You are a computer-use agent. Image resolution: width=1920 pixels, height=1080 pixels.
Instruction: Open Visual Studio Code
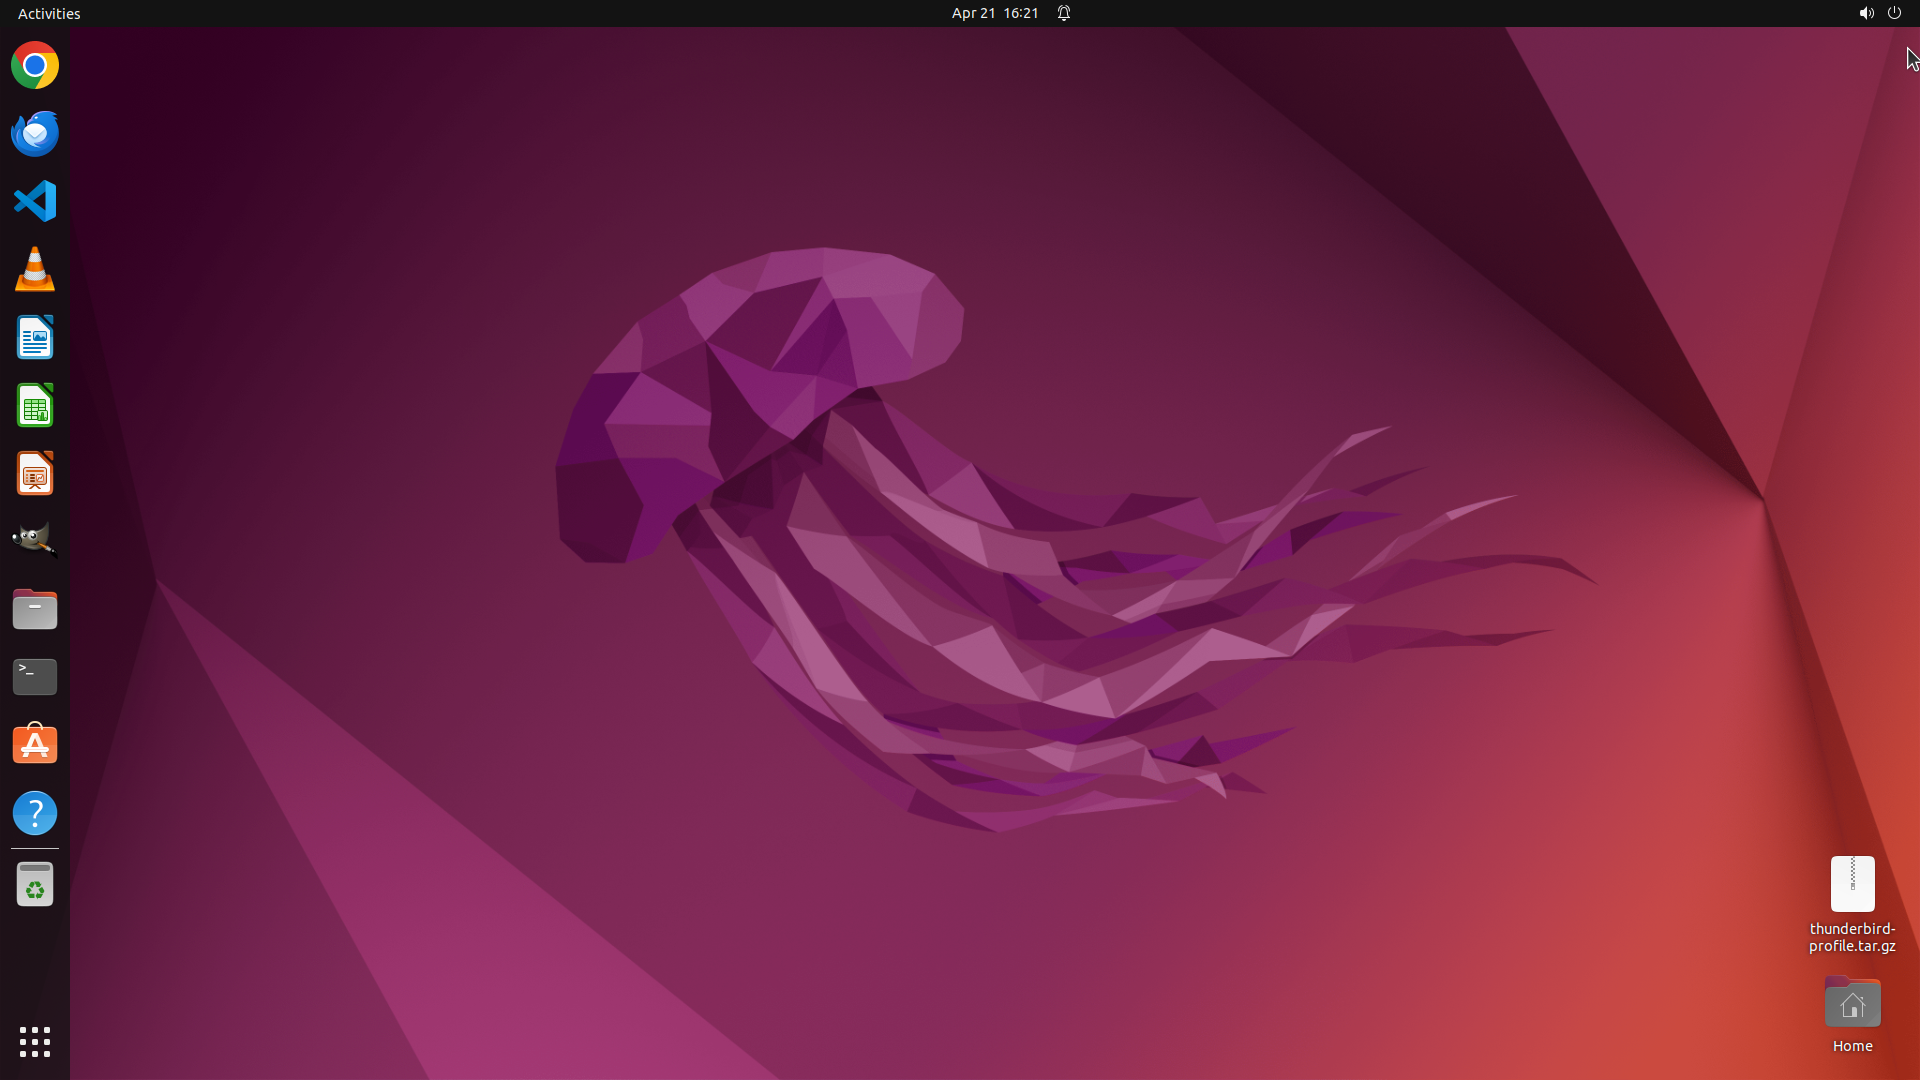tap(35, 201)
